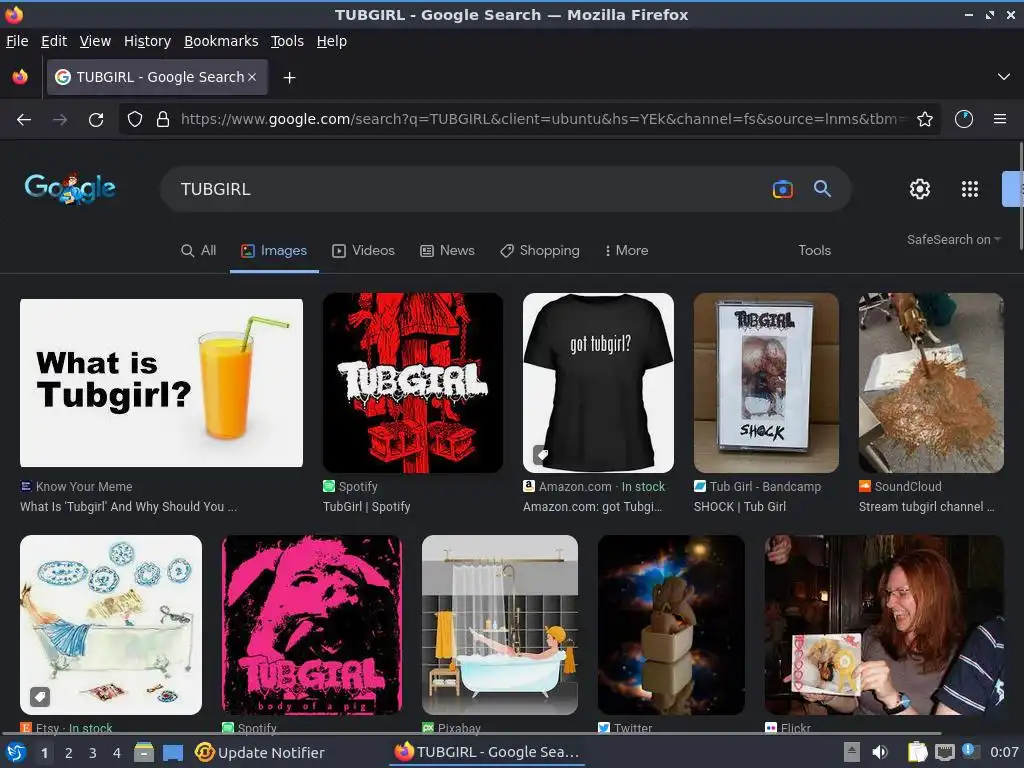
Task: Click the forward navigation arrow
Action: (60, 120)
